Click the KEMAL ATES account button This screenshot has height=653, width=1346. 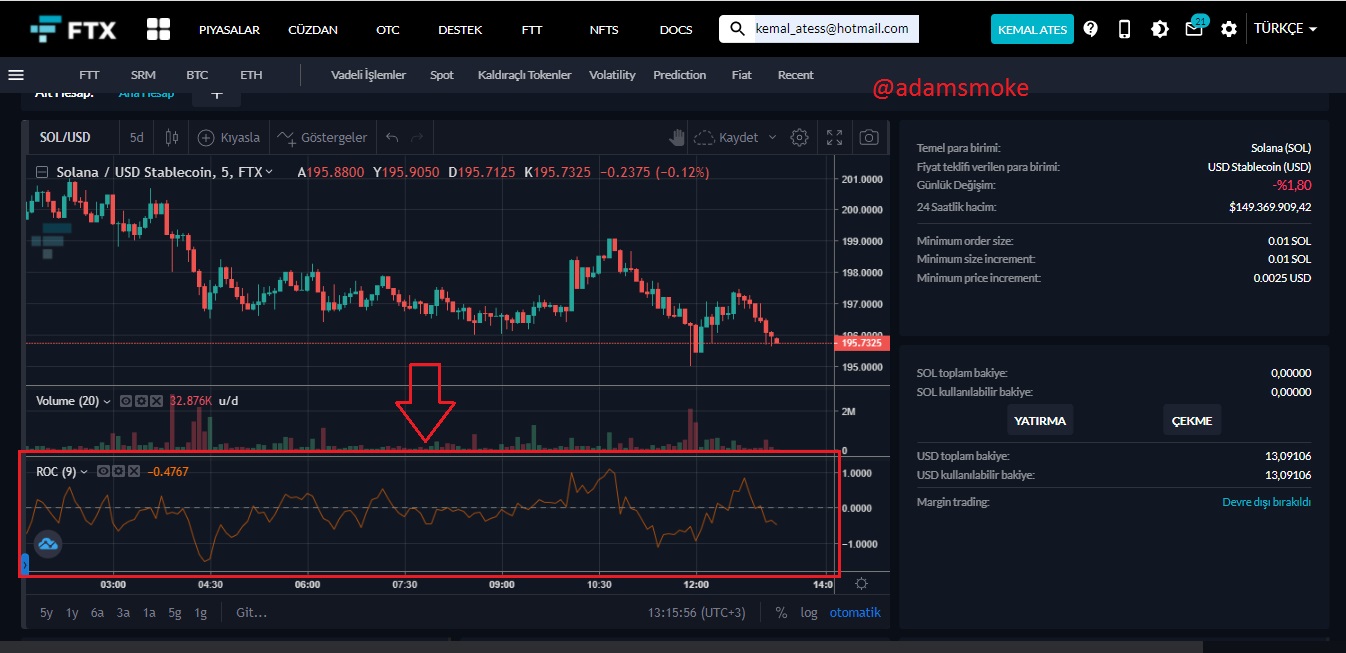click(1032, 29)
